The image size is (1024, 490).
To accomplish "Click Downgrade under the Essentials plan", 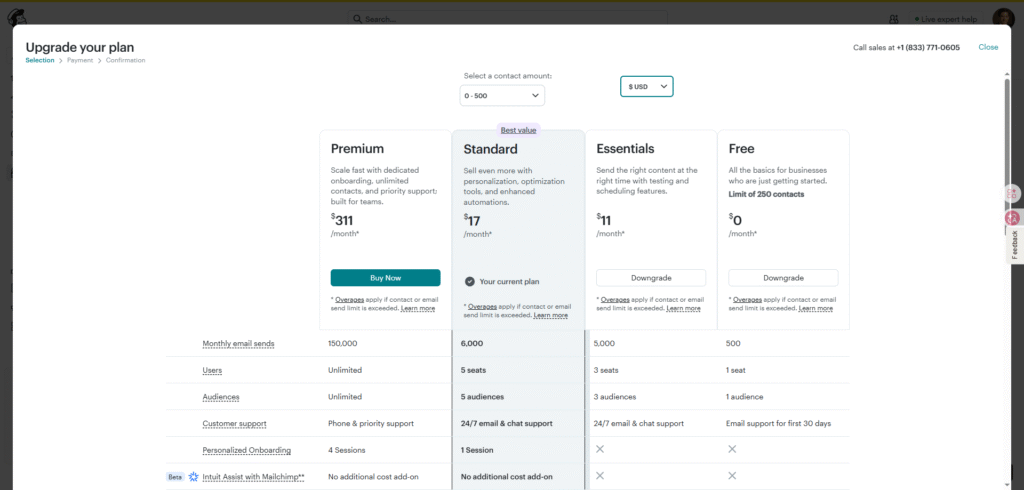I will click(x=650, y=278).
